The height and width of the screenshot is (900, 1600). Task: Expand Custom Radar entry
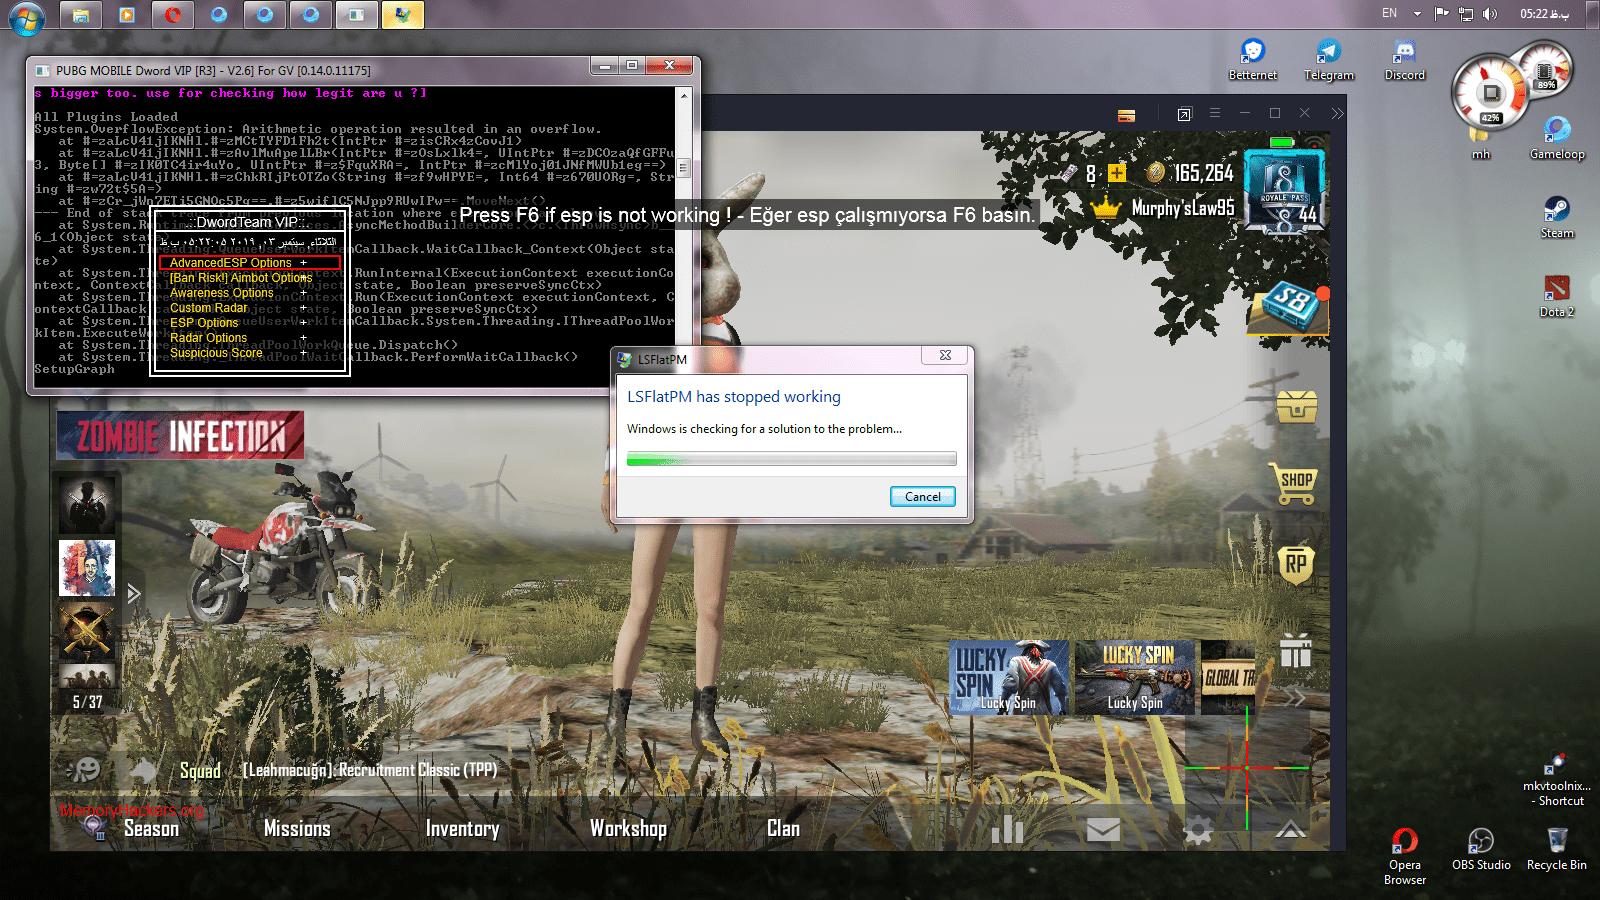[x=238, y=308]
